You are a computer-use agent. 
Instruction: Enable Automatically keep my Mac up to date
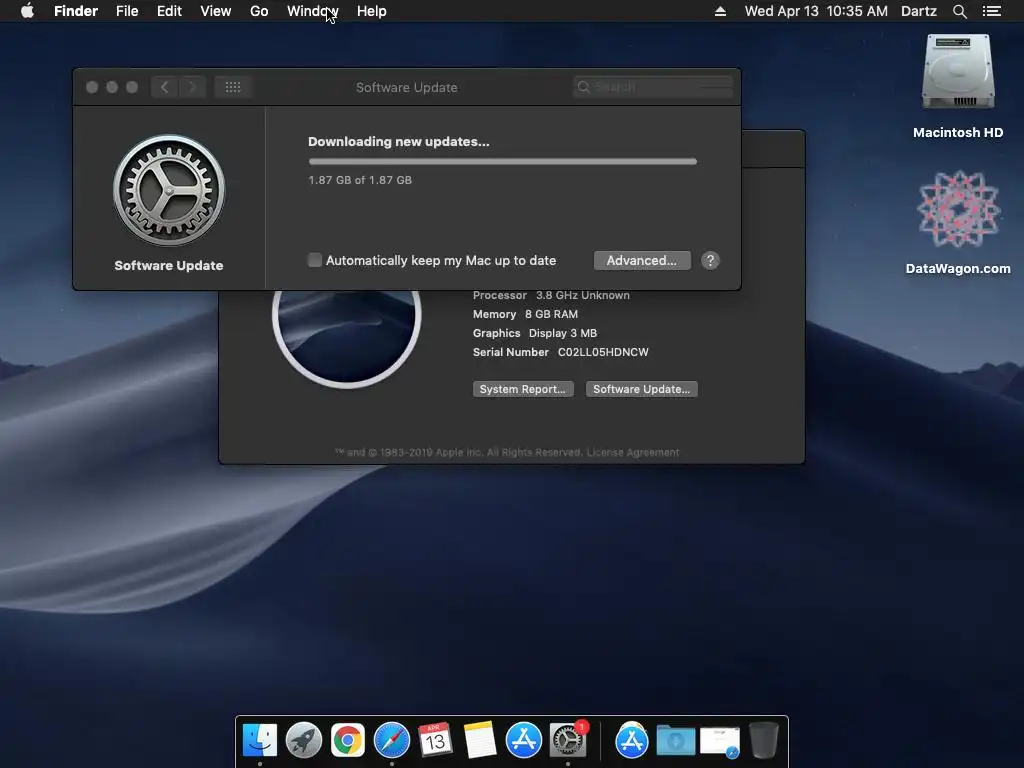[315, 260]
